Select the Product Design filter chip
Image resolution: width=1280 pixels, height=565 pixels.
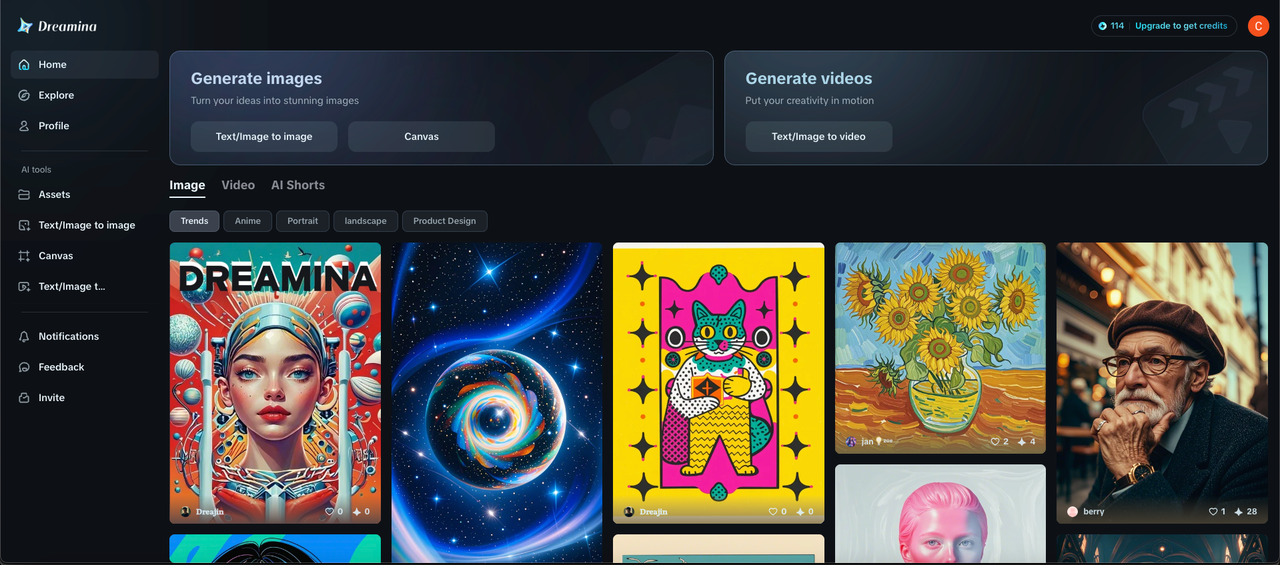point(445,221)
